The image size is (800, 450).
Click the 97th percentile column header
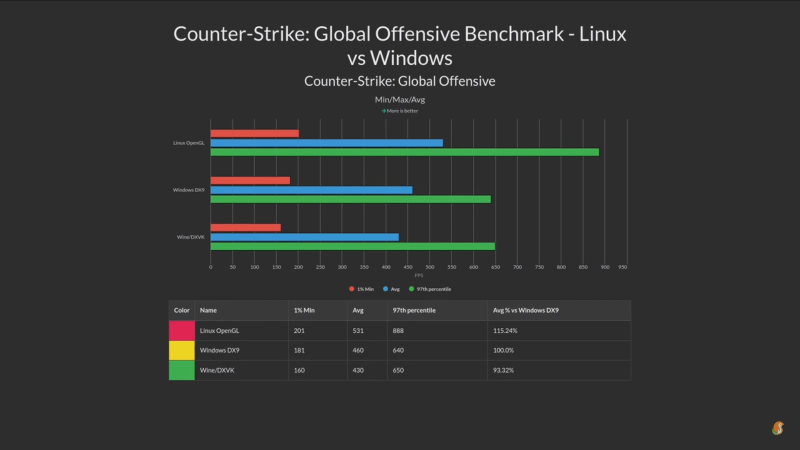pos(415,311)
